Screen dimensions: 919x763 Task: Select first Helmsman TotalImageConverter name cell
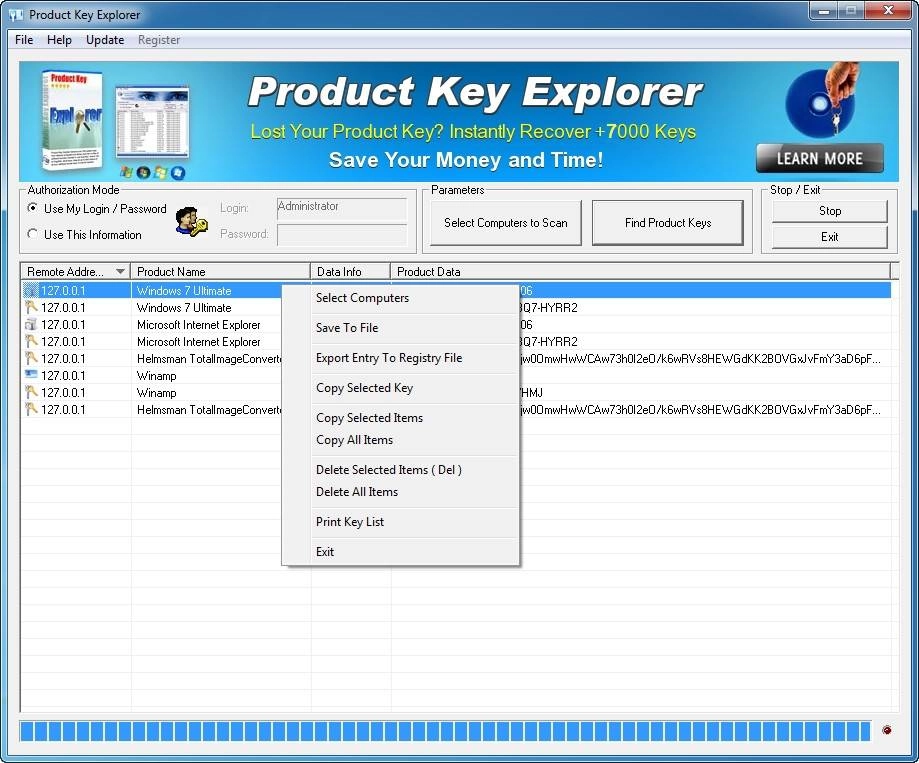pyautogui.click(x=209, y=359)
